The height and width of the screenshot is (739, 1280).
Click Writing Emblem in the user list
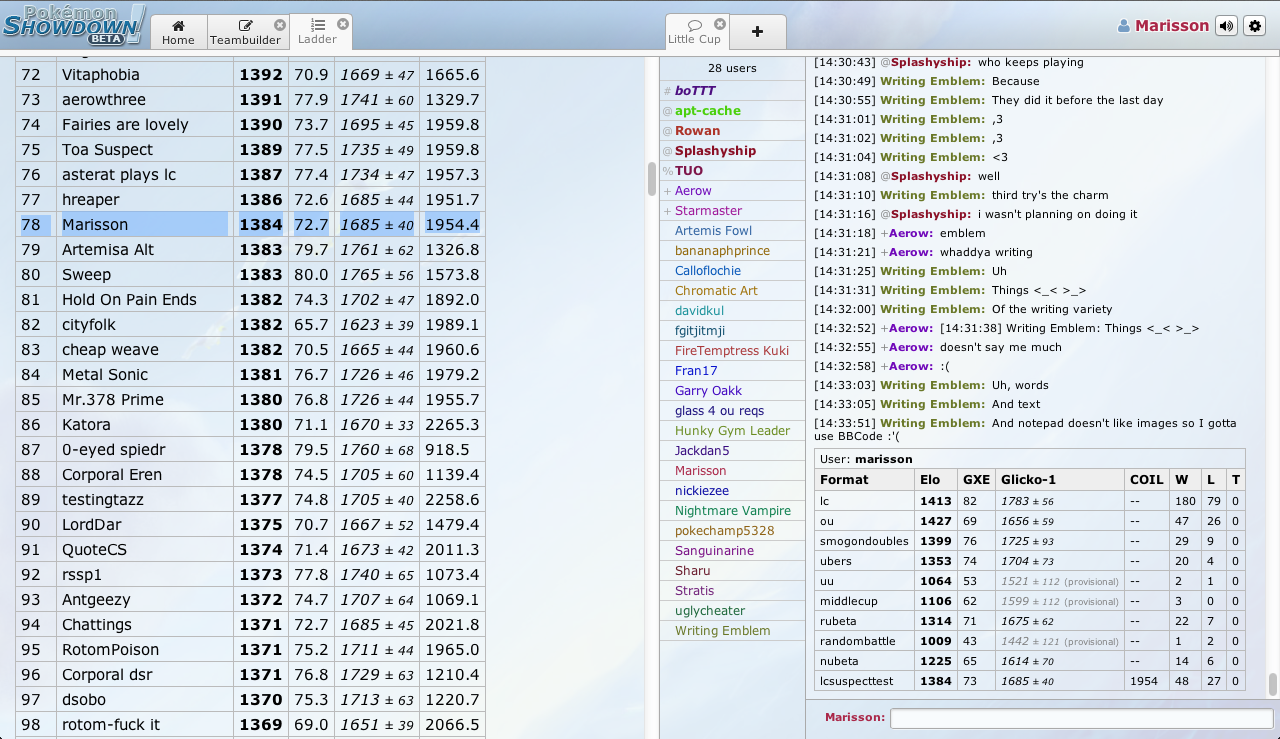point(732,631)
